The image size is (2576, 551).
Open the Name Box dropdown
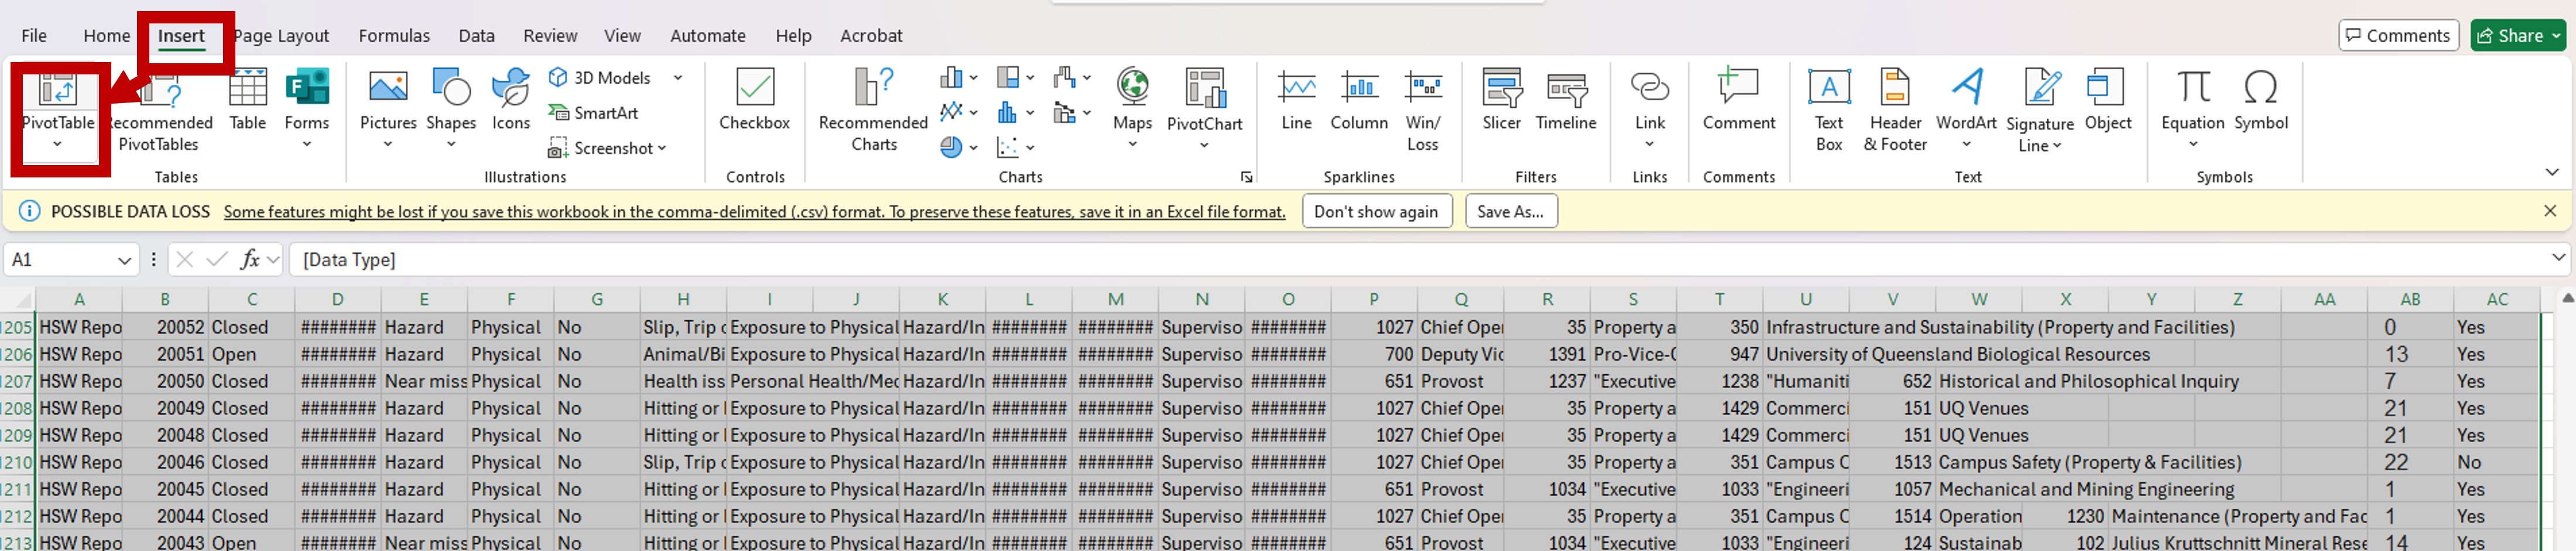click(124, 260)
